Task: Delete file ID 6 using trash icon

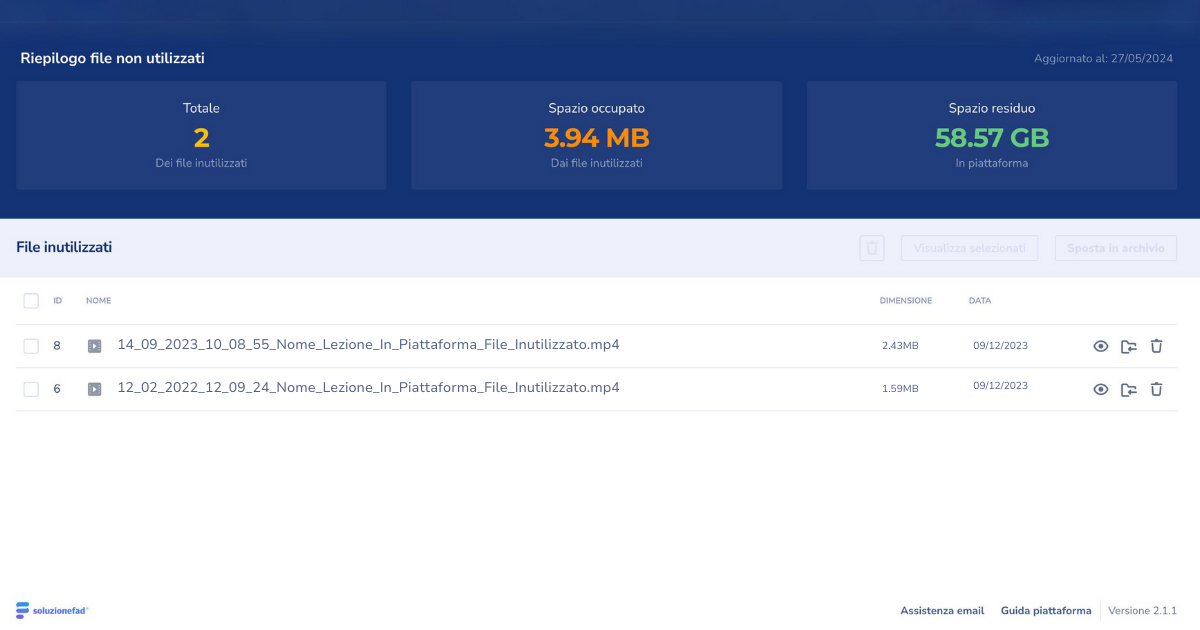Action: click(1157, 390)
